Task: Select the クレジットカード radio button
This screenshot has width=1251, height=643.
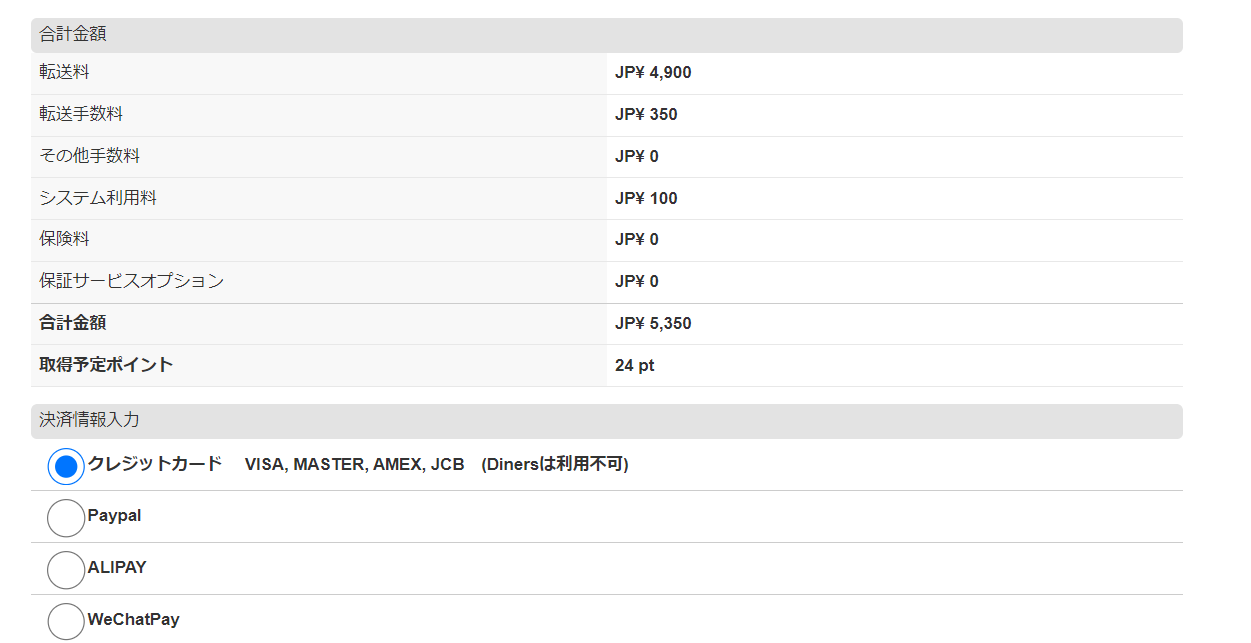Action: point(66,466)
